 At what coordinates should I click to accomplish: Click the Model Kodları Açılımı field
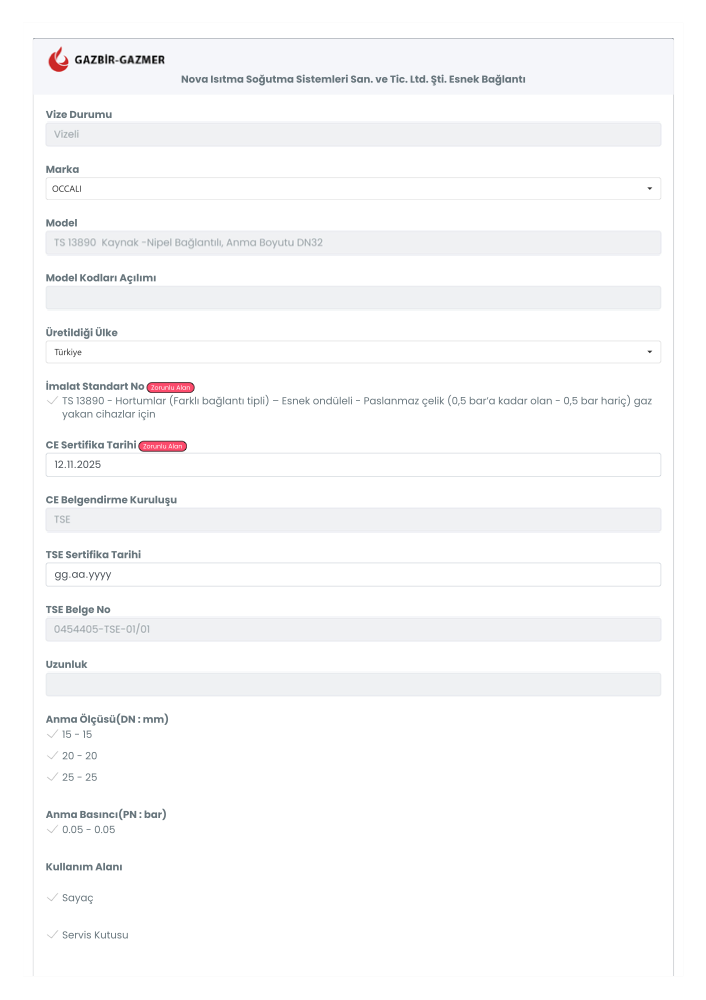click(x=353, y=298)
